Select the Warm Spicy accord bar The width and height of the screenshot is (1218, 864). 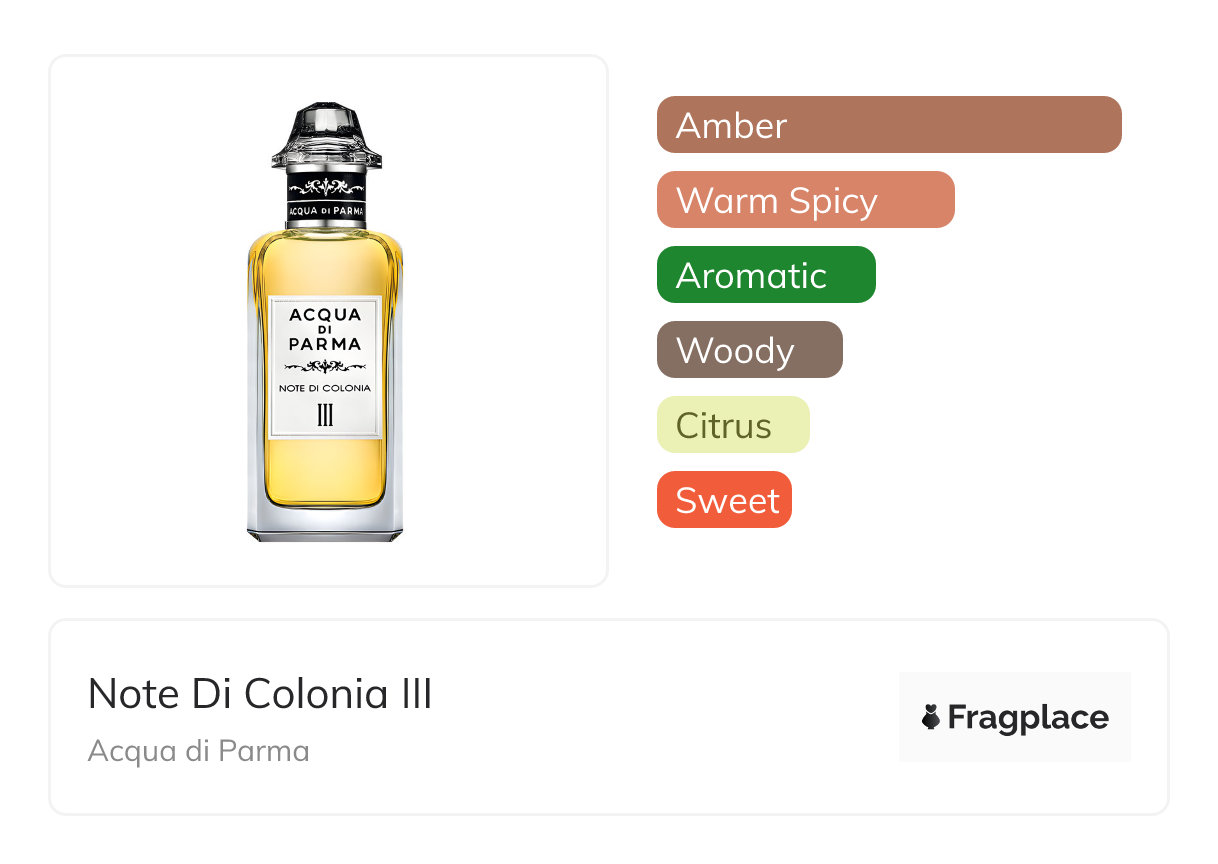click(805, 200)
